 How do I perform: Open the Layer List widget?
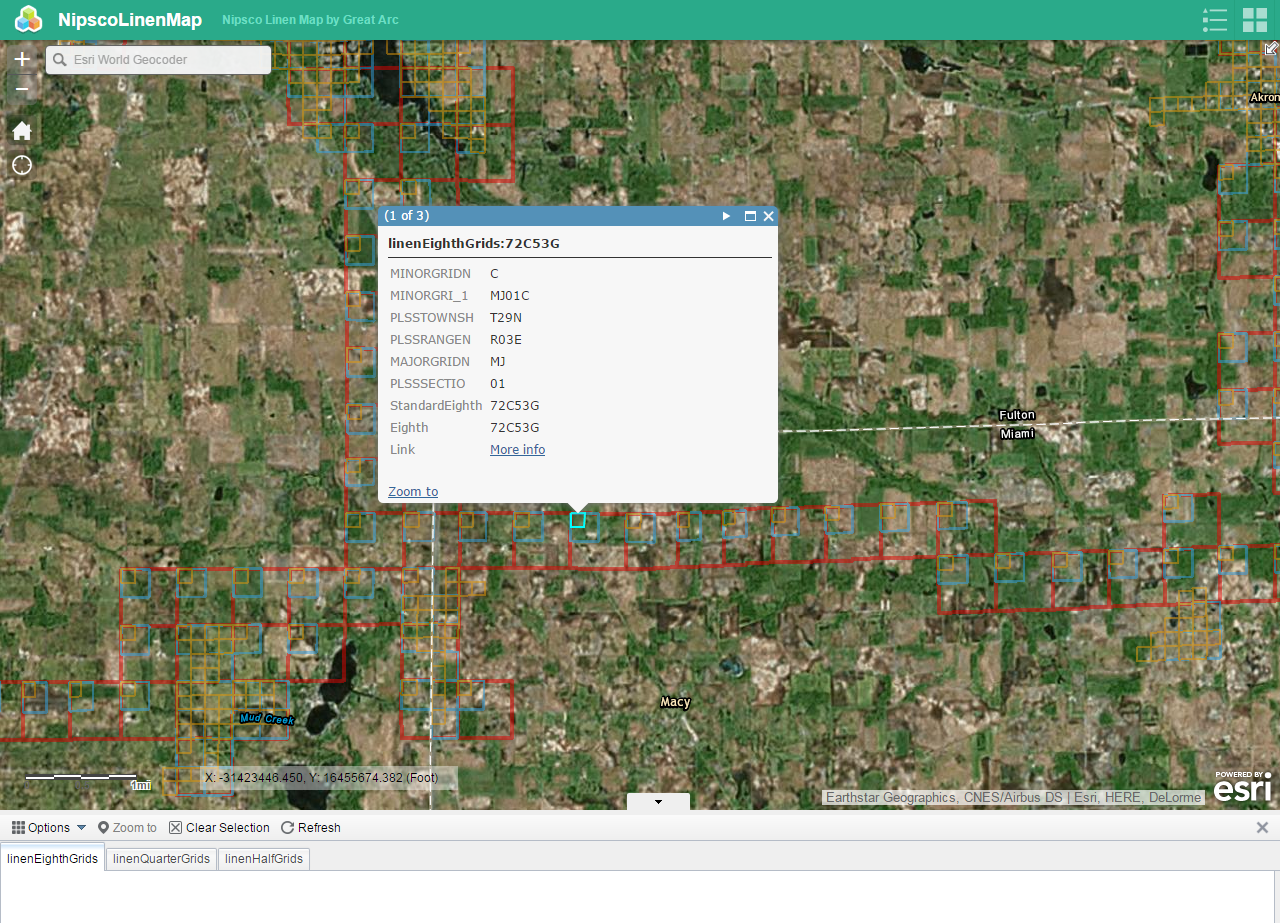pyautogui.click(x=1215, y=20)
